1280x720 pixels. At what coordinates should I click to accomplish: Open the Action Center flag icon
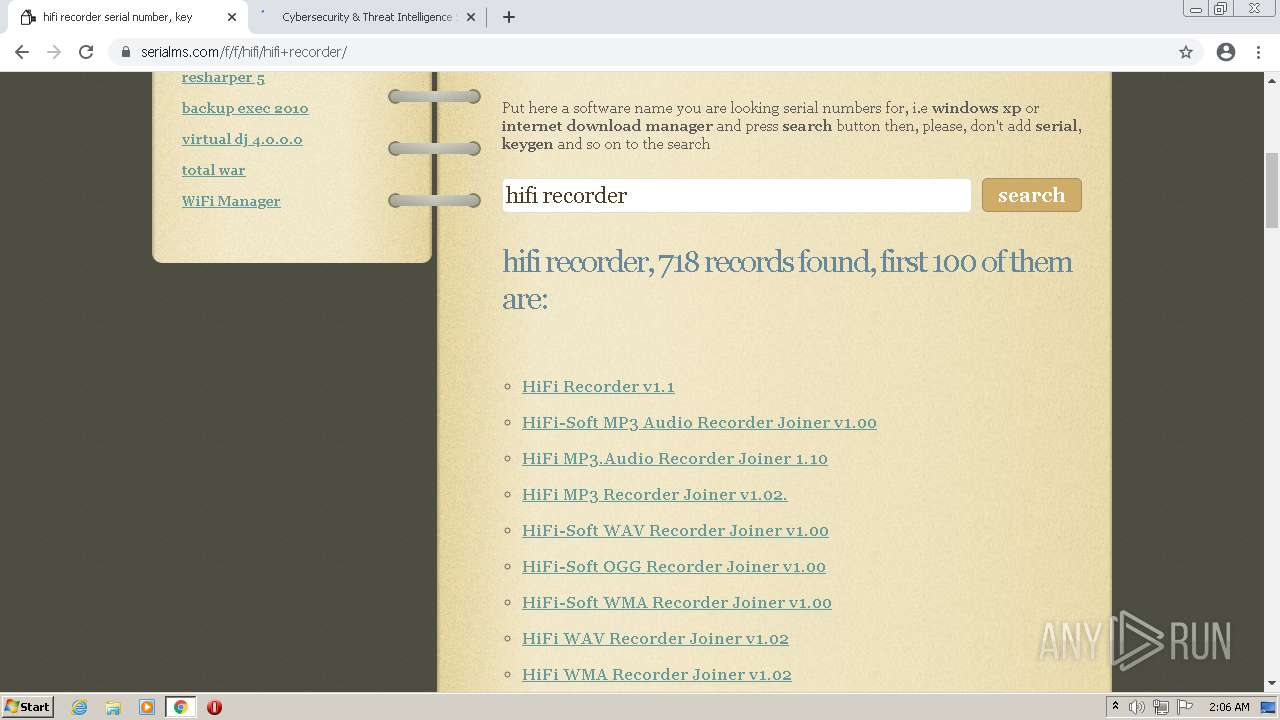tap(1185, 707)
